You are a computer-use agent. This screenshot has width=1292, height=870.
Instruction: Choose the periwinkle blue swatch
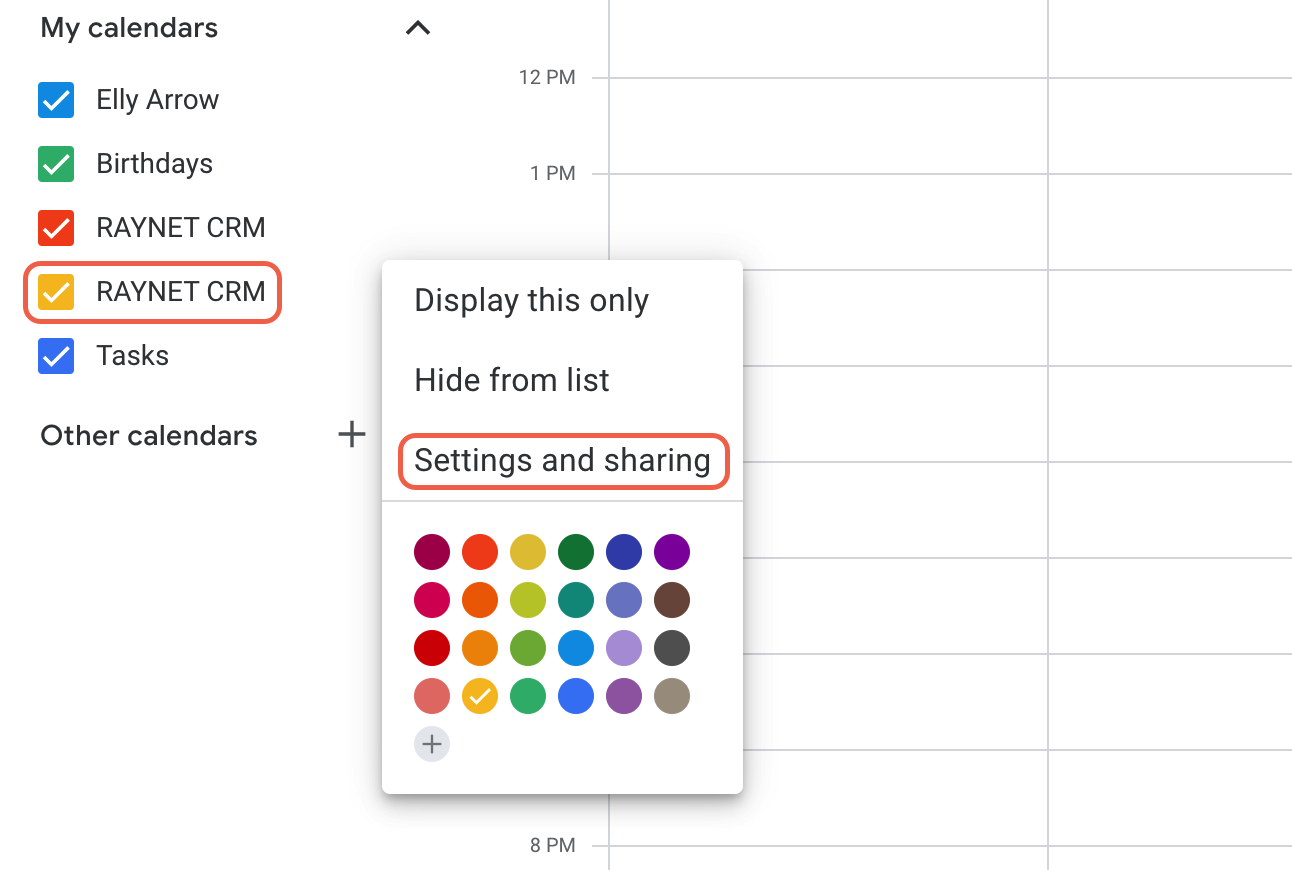tap(624, 600)
